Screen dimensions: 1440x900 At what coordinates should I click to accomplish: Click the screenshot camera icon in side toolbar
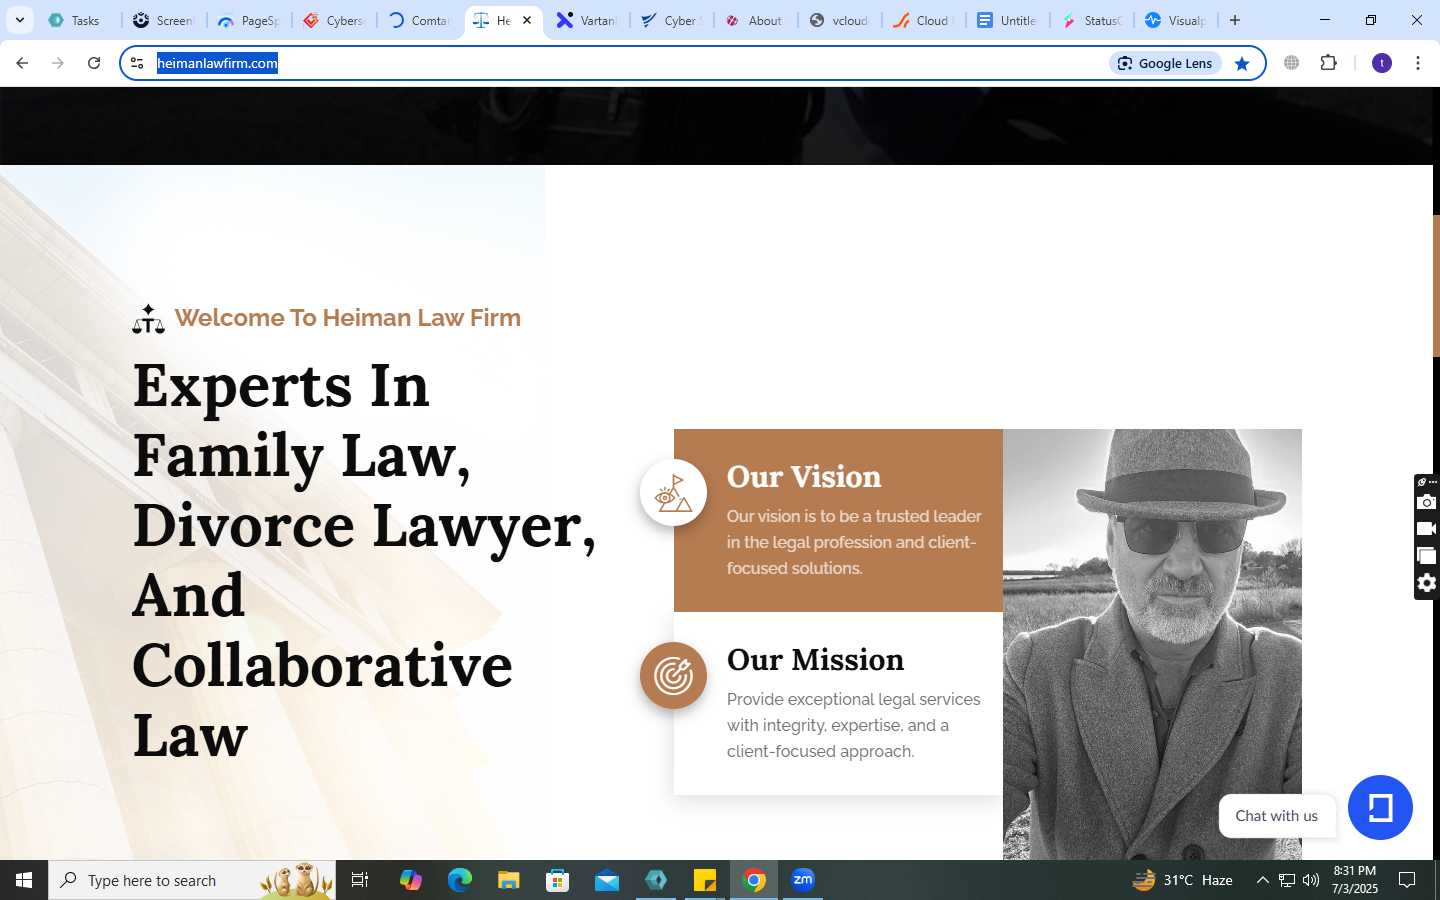[x=1427, y=502]
